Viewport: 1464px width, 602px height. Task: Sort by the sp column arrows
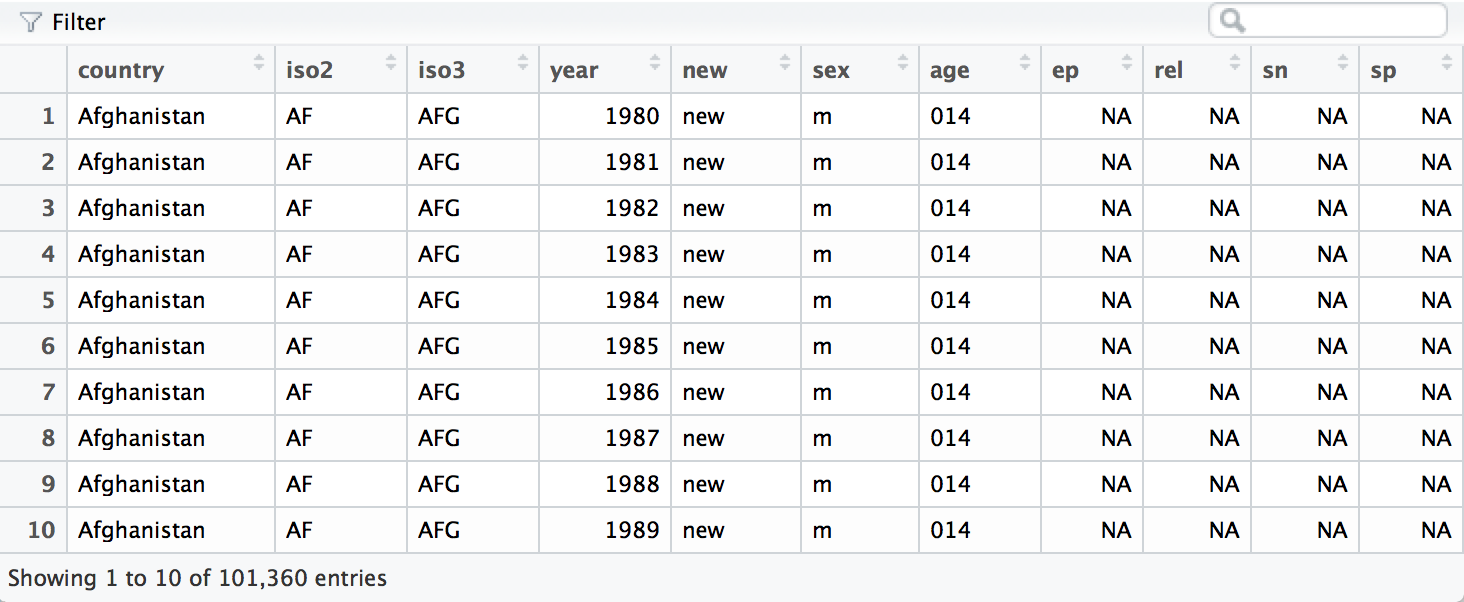tap(1447, 63)
